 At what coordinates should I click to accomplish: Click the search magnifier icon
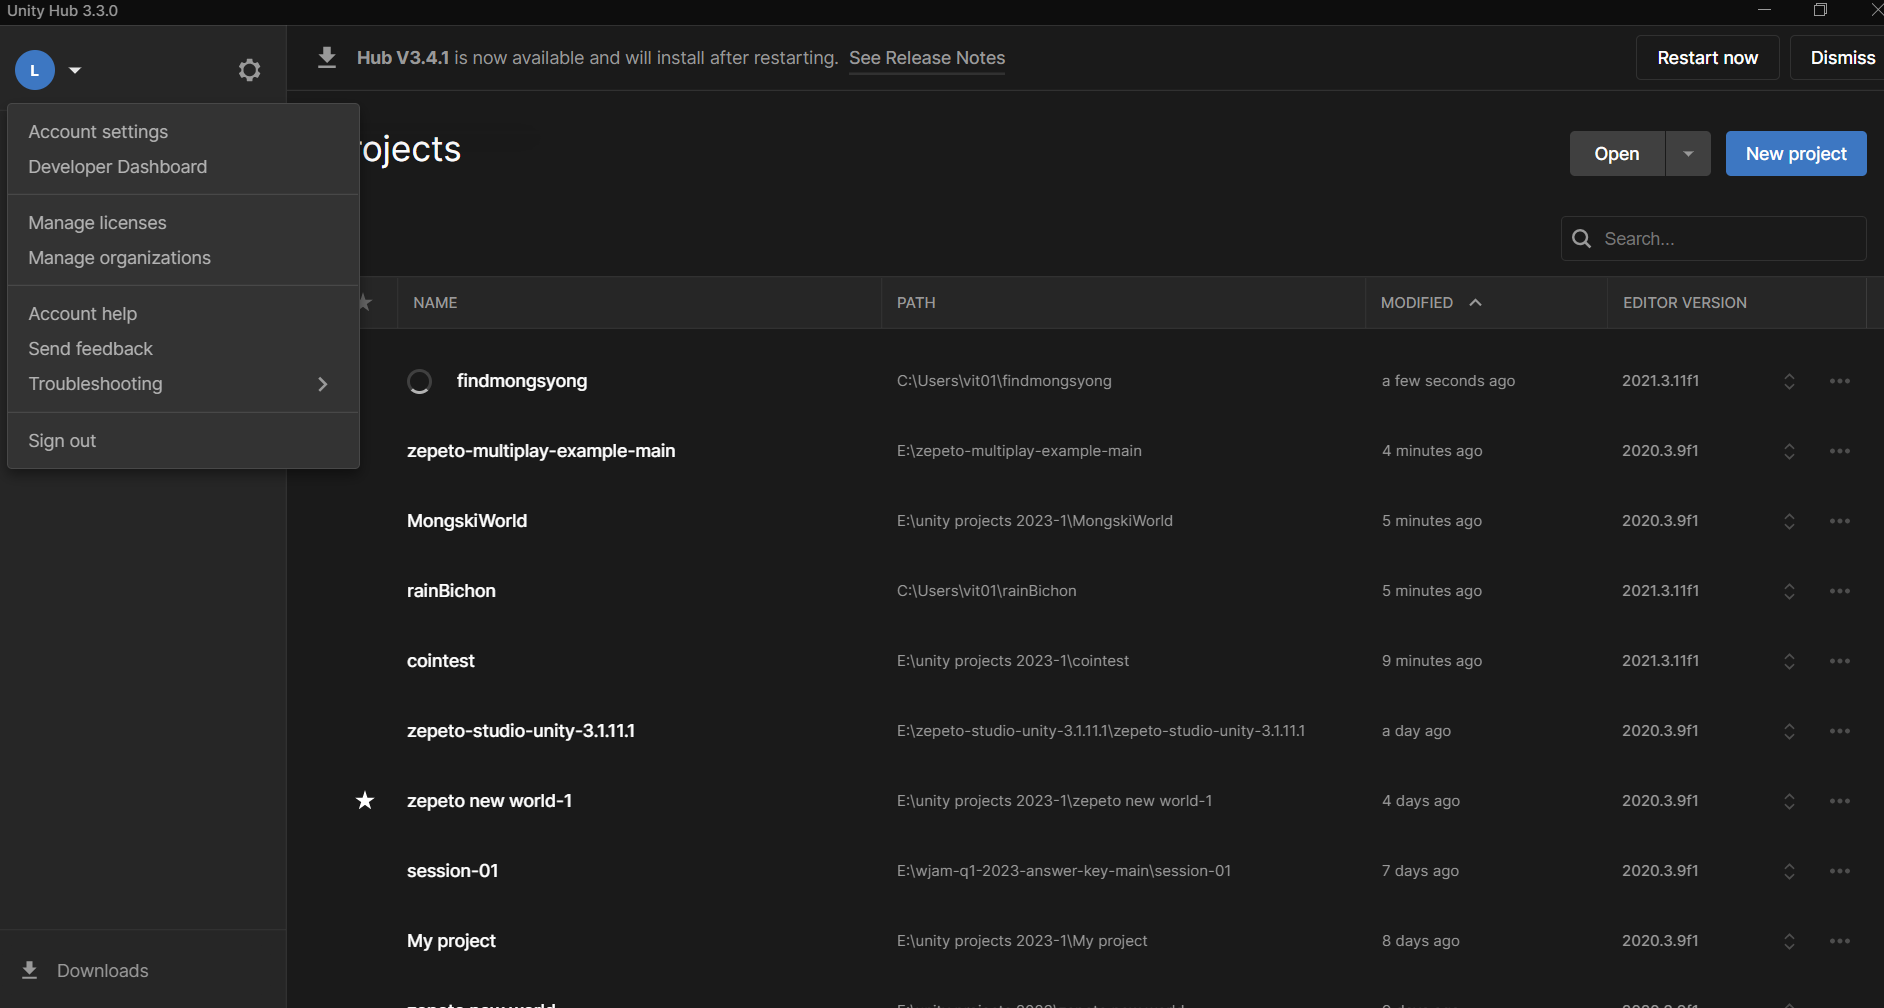click(x=1582, y=239)
